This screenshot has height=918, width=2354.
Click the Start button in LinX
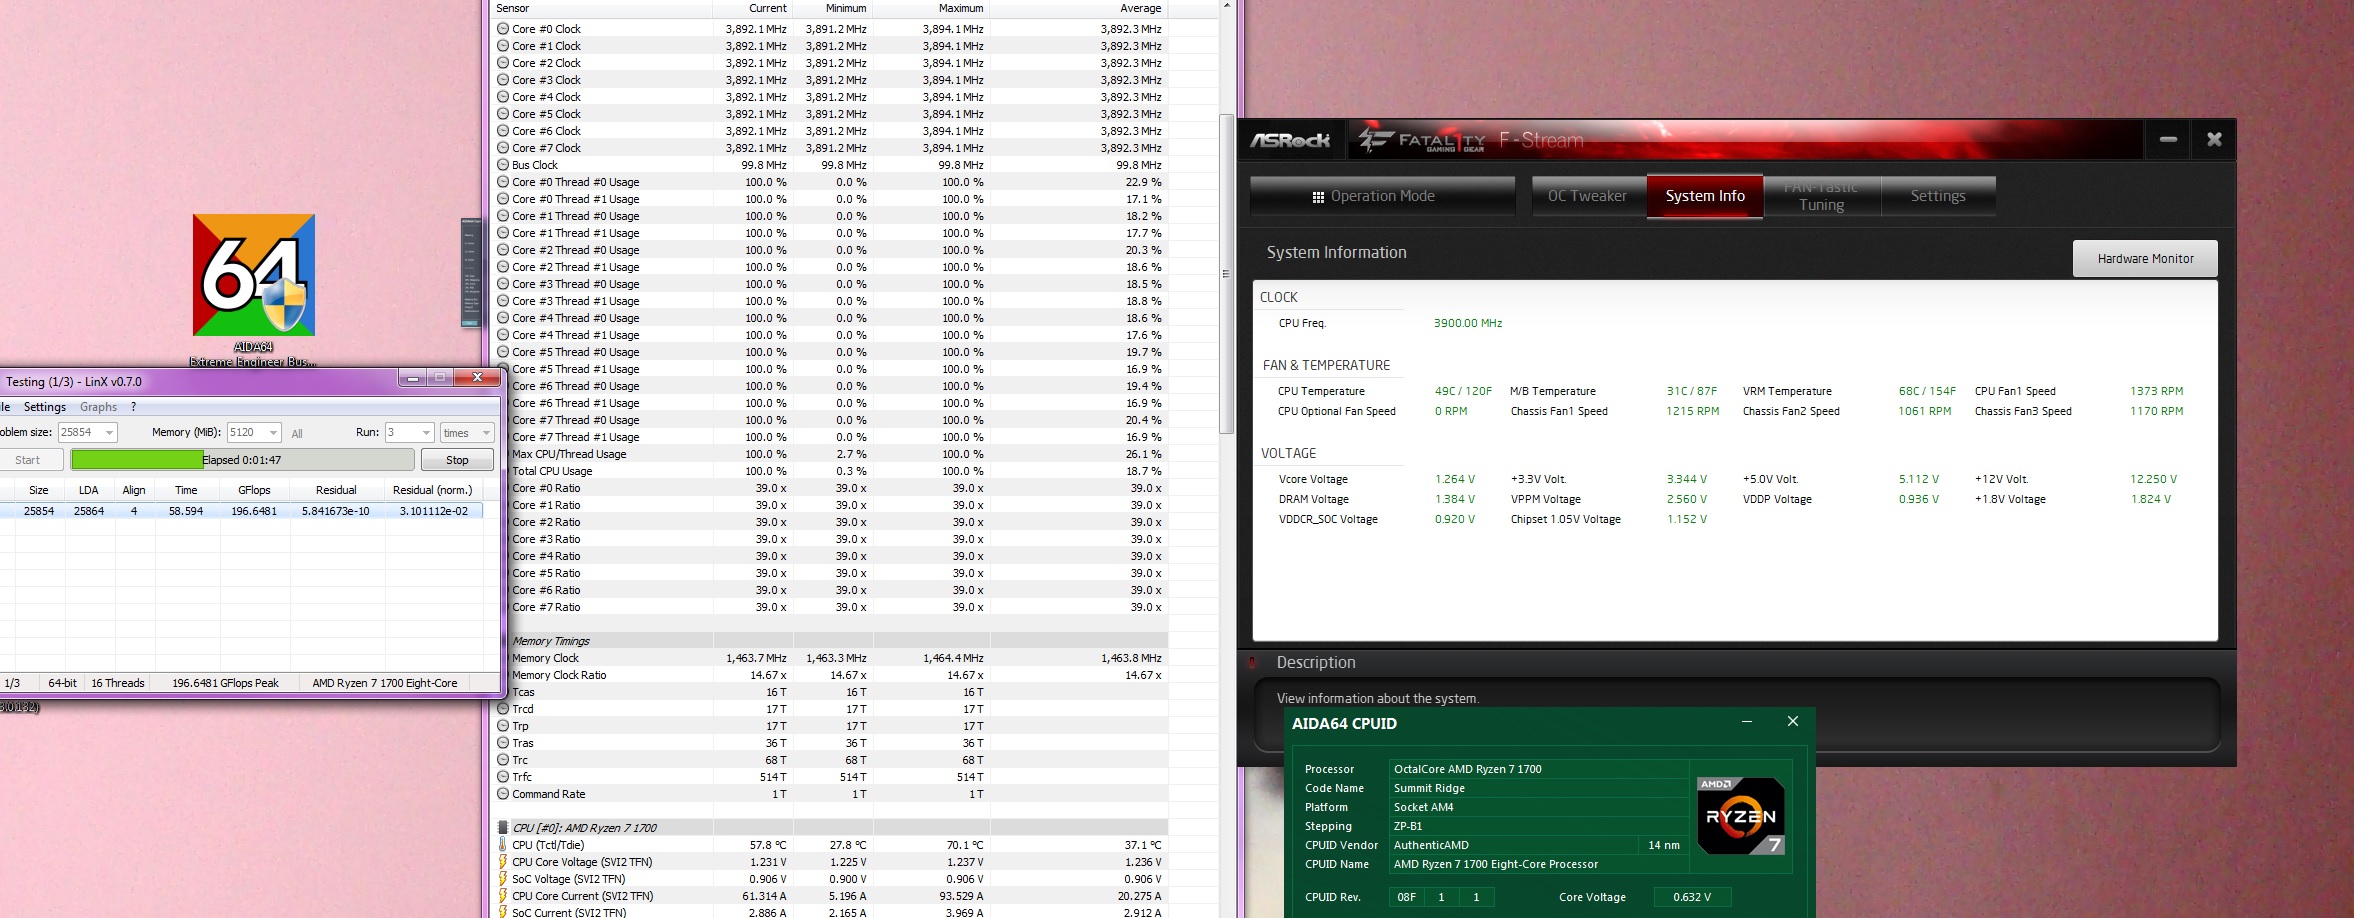pos(28,460)
